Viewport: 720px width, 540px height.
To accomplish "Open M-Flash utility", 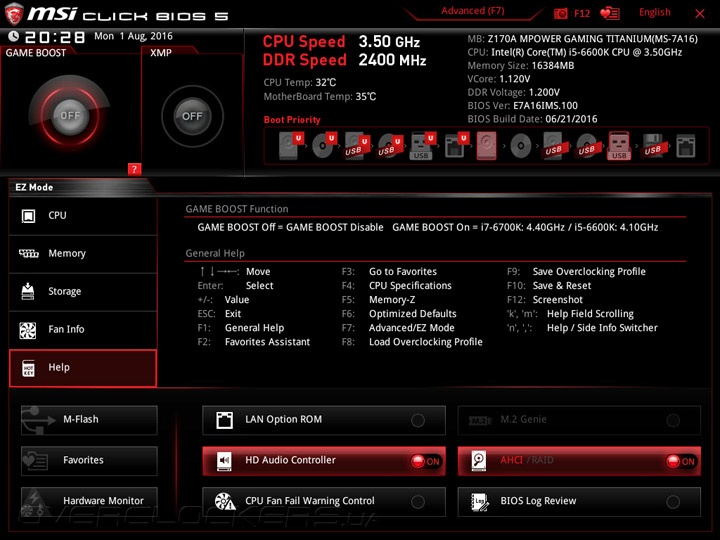I will point(89,420).
